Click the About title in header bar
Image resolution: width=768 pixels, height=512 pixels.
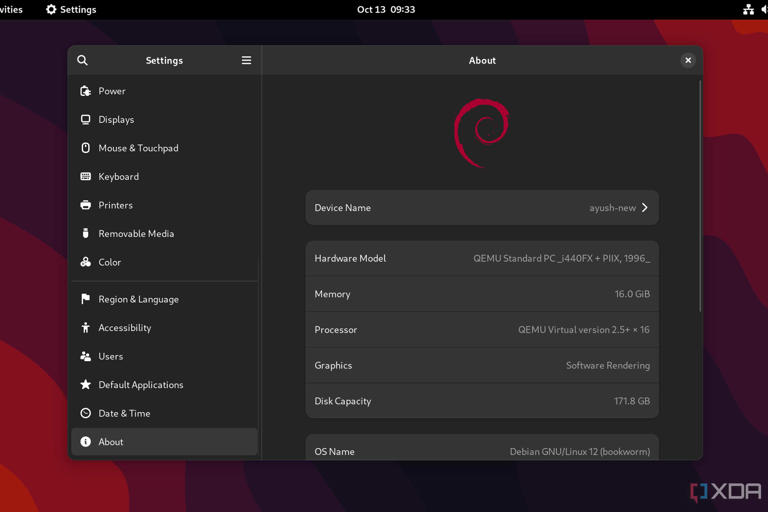pos(482,60)
